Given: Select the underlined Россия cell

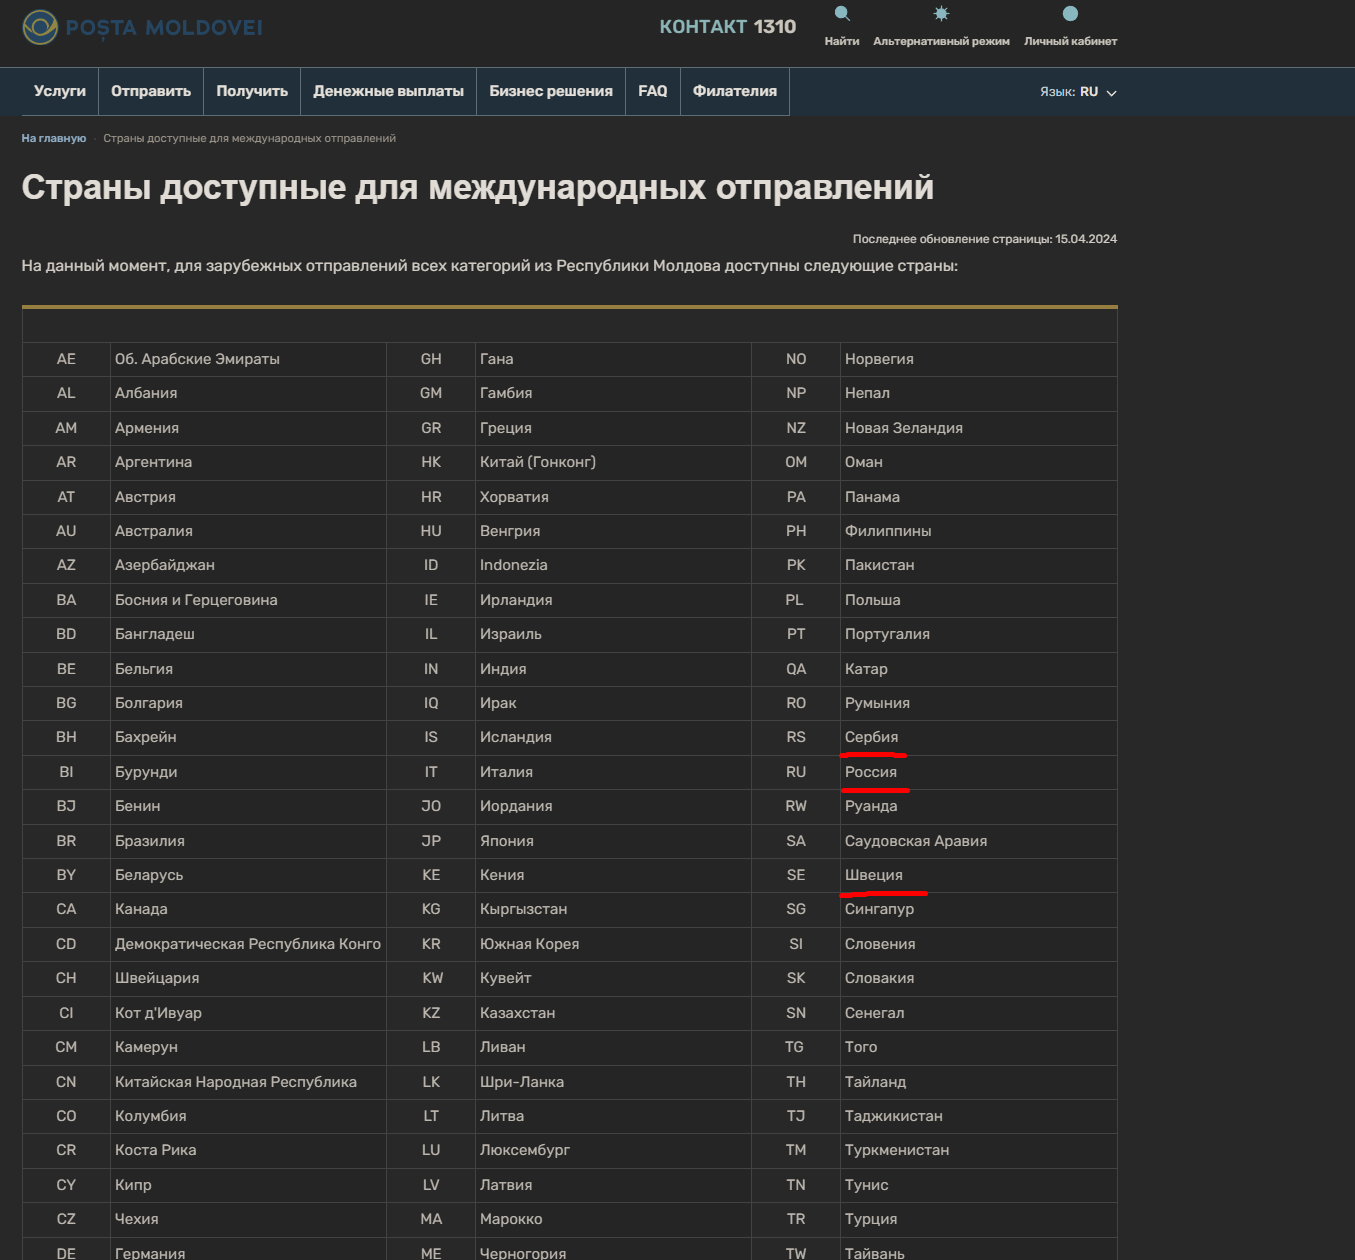Looking at the screenshot, I should click(x=979, y=772).
